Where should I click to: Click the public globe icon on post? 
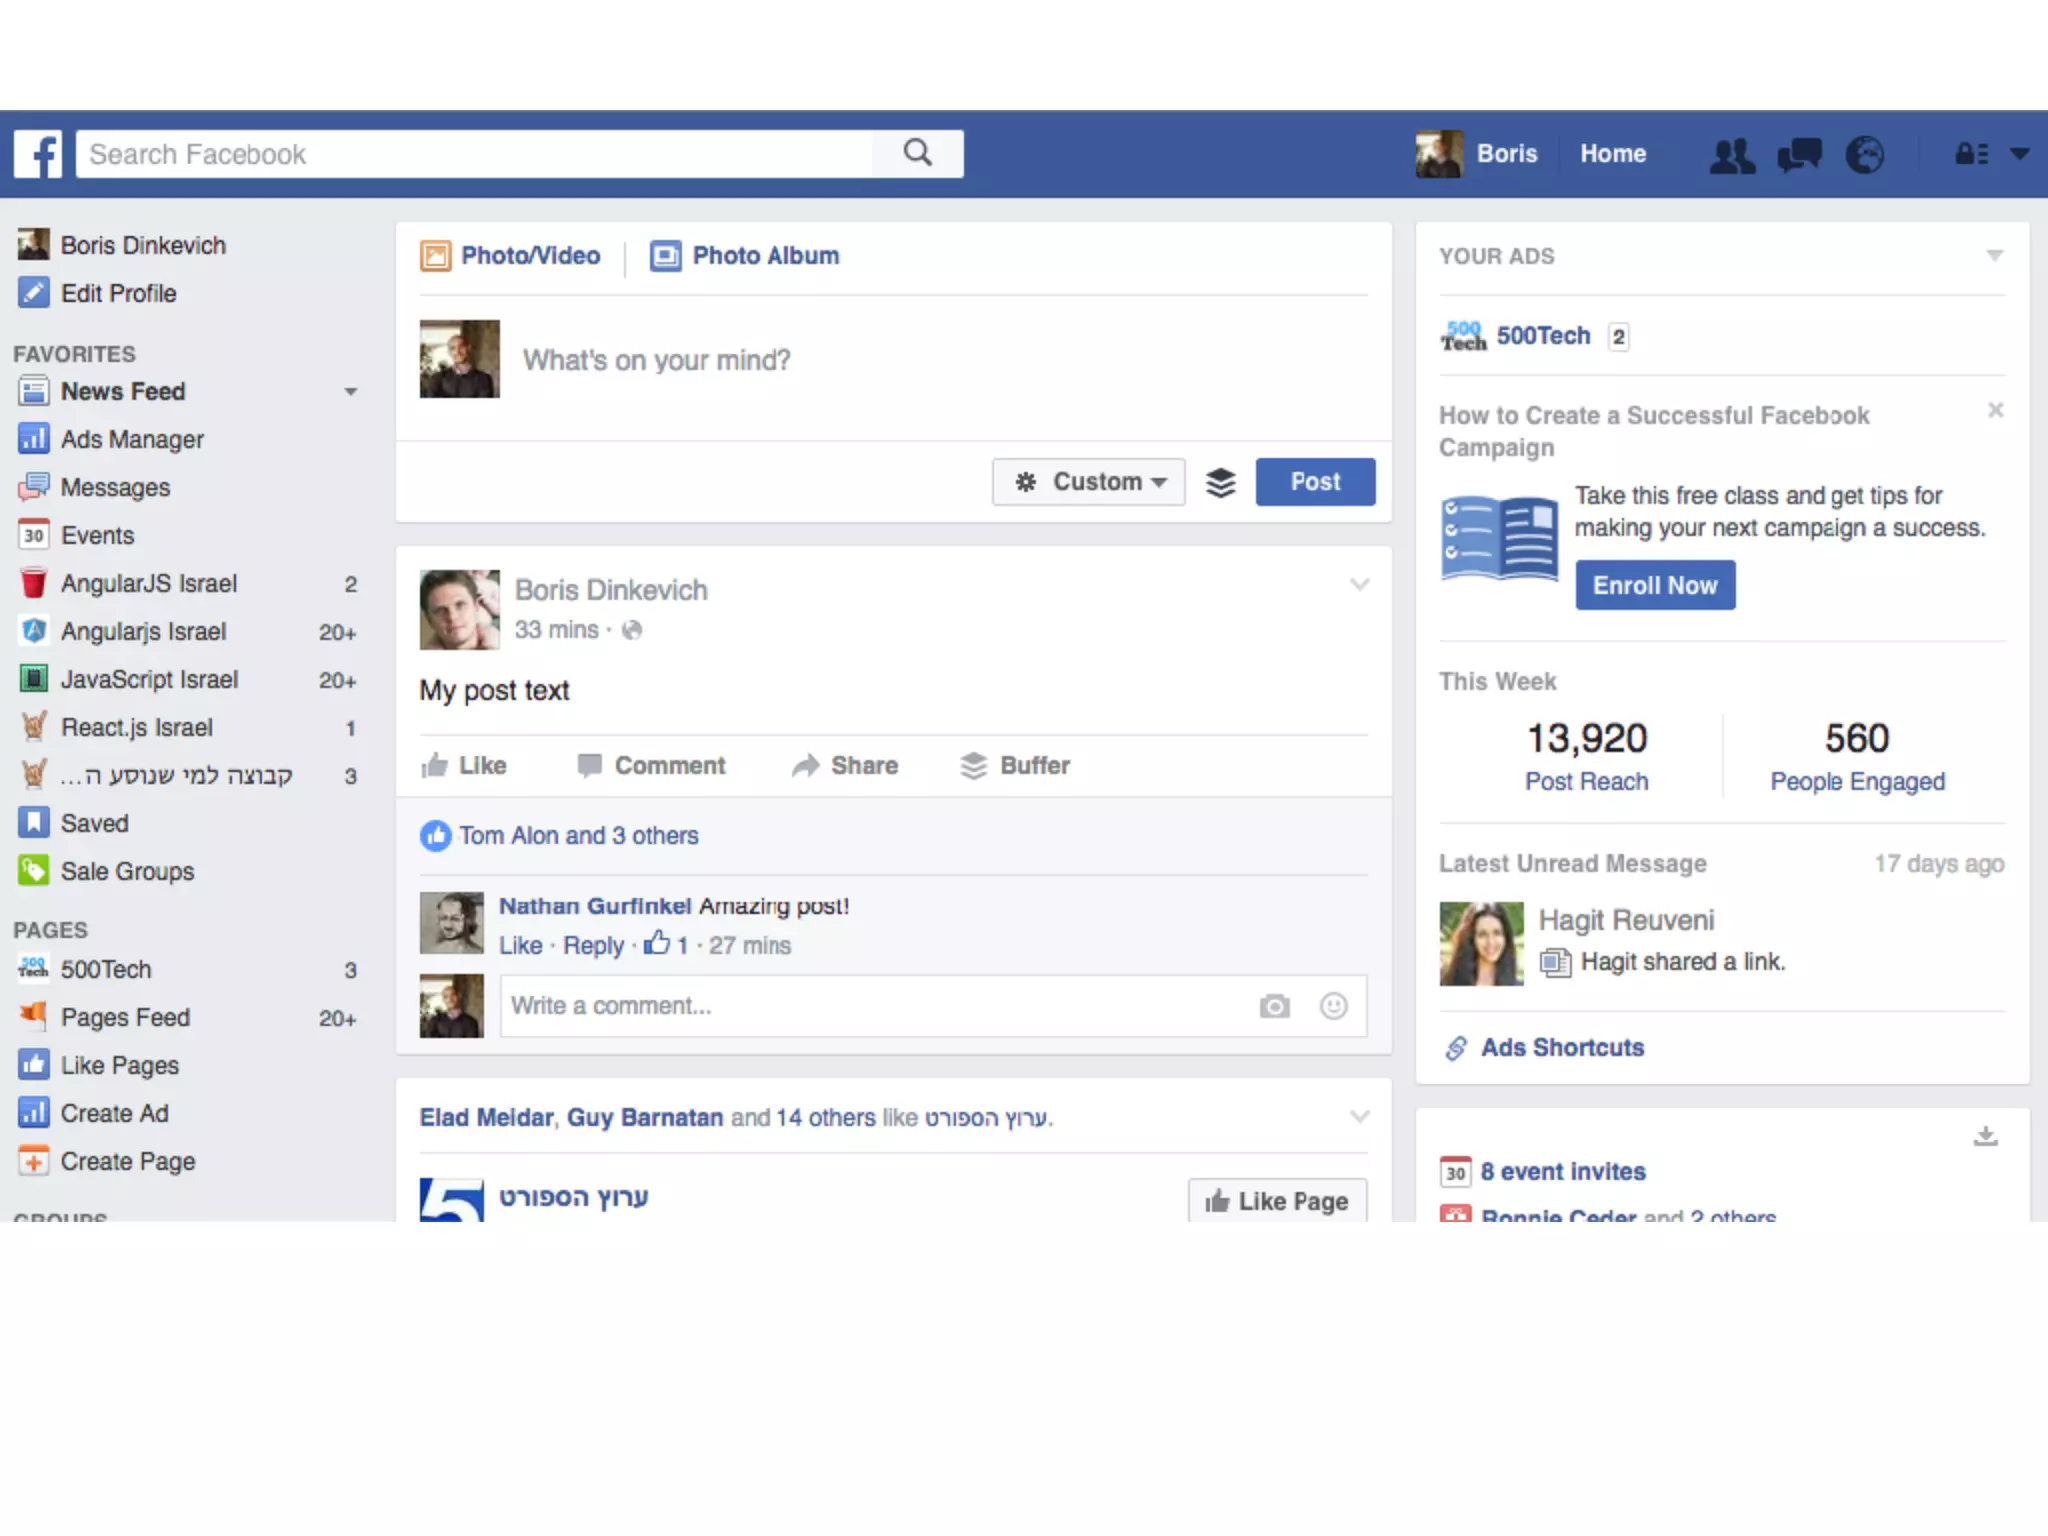click(632, 630)
